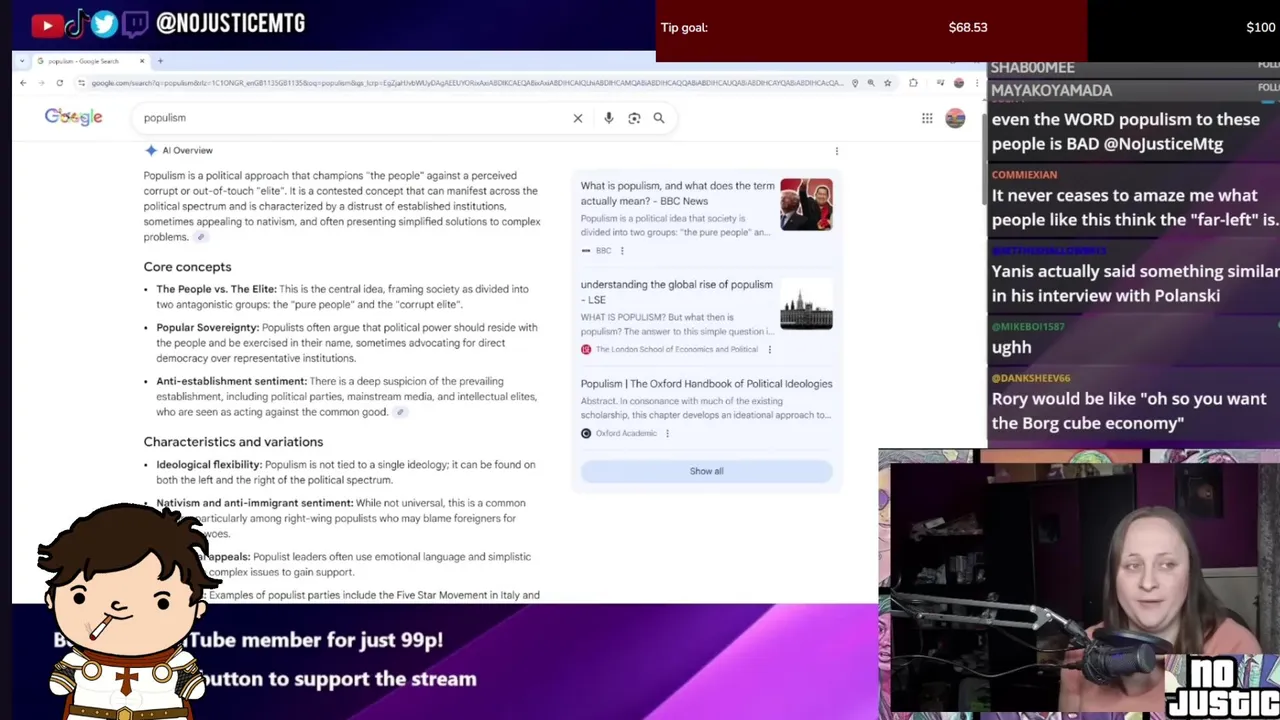Open the BBC News populism article
Image resolution: width=1280 pixels, height=720 pixels.
677,193
